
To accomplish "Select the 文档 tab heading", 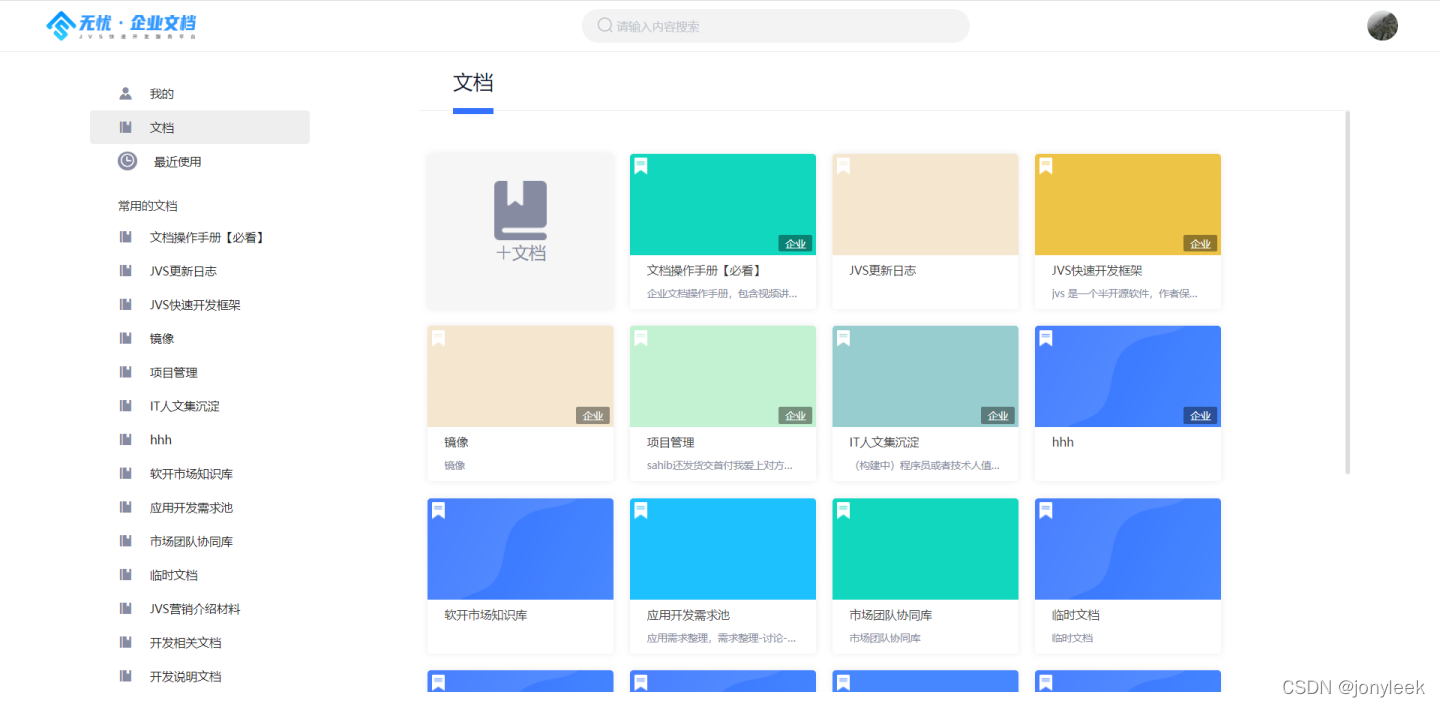I will (x=473, y=83).
